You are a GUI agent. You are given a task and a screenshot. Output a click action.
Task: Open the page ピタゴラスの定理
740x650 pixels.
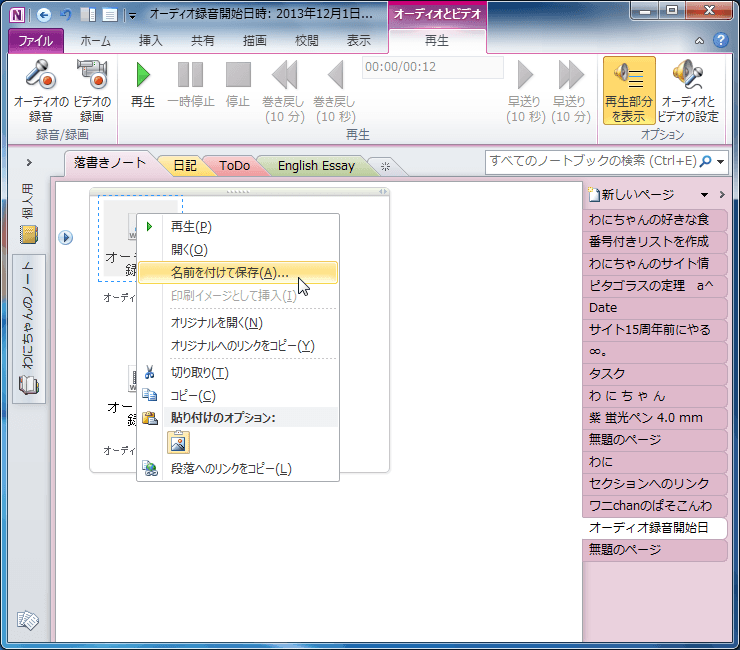[655, 286]
